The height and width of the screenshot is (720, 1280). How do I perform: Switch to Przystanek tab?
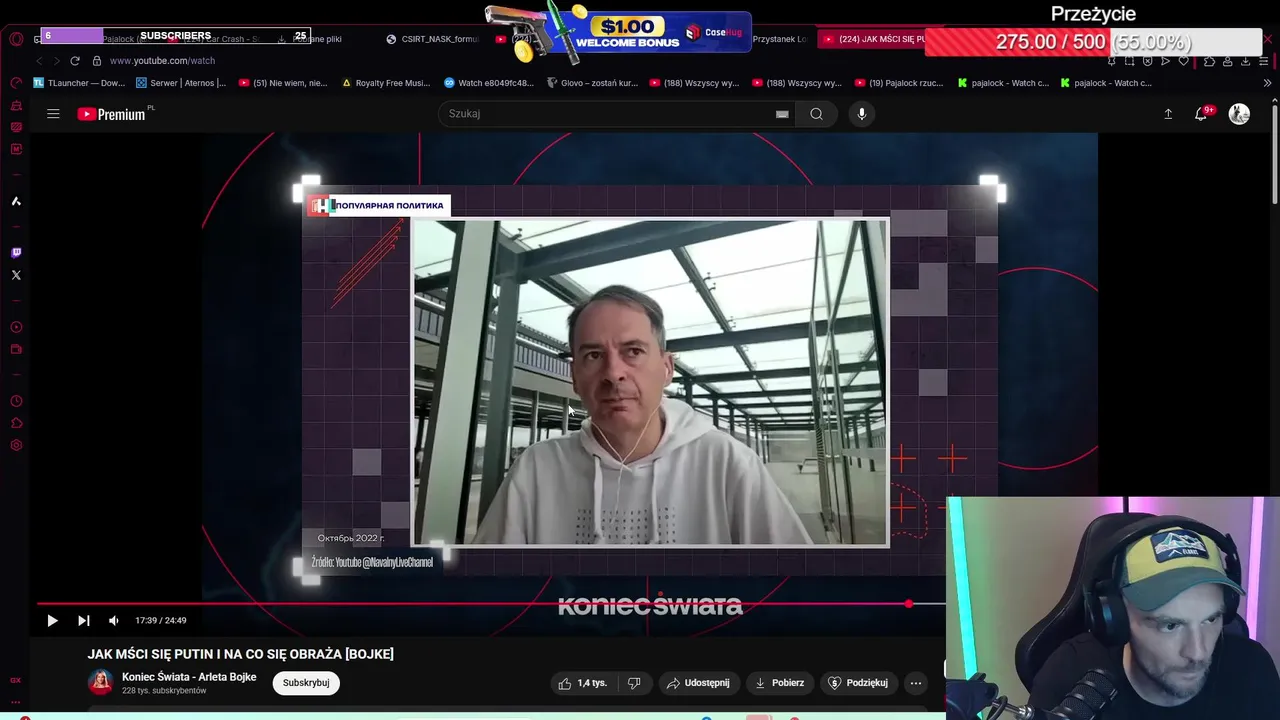point(779,39)
